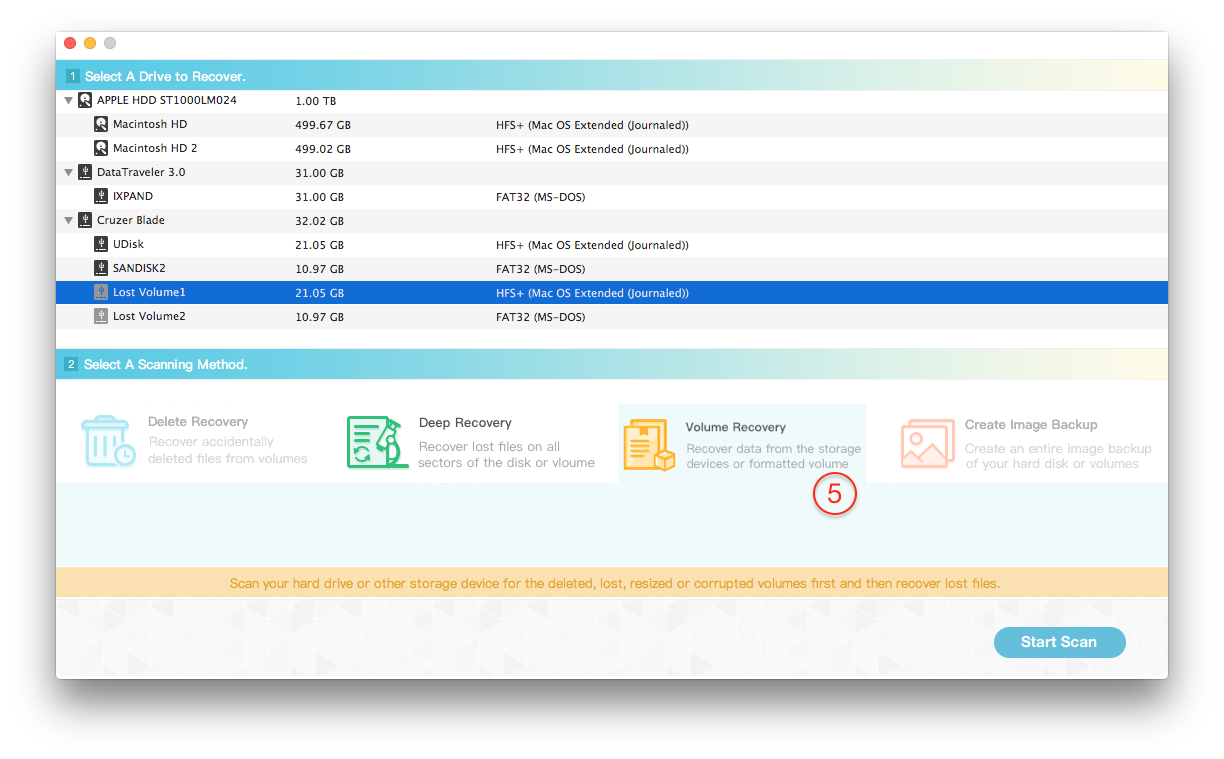
Task: Collapse the APPLE HDD ST1000LM024 drive tree
Action: click(68, 100)
